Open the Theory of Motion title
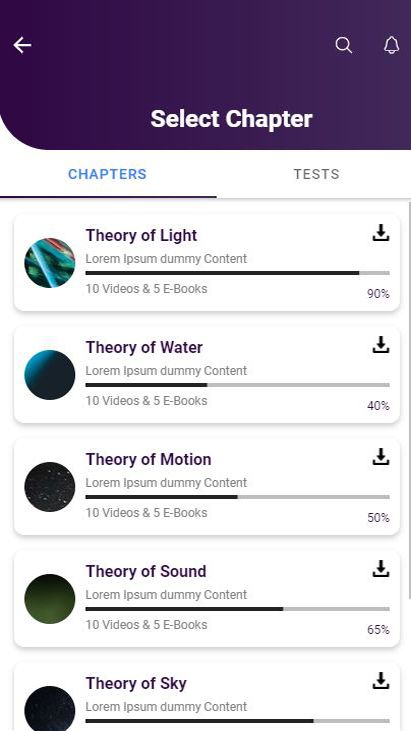This screenshot has height=731, width=411. (x=148, y=459)
